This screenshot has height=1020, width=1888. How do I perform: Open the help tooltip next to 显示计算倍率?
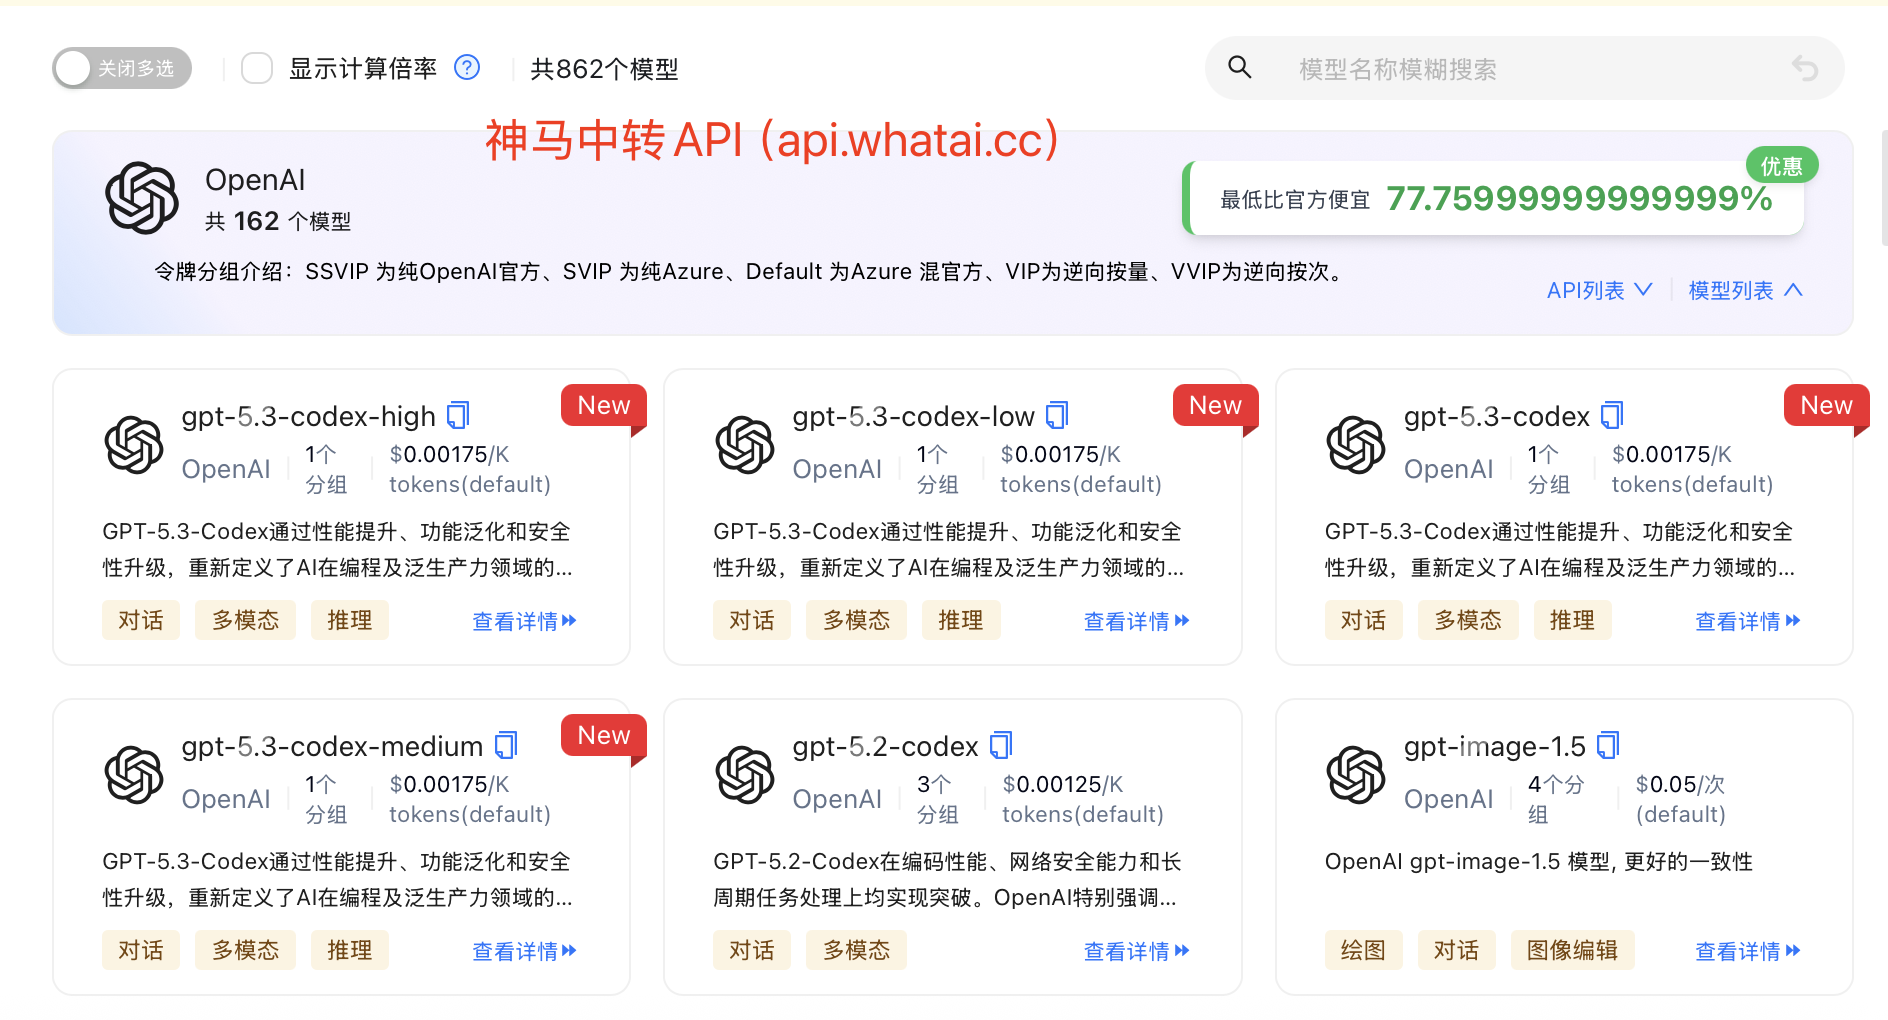tap(466, 67)
